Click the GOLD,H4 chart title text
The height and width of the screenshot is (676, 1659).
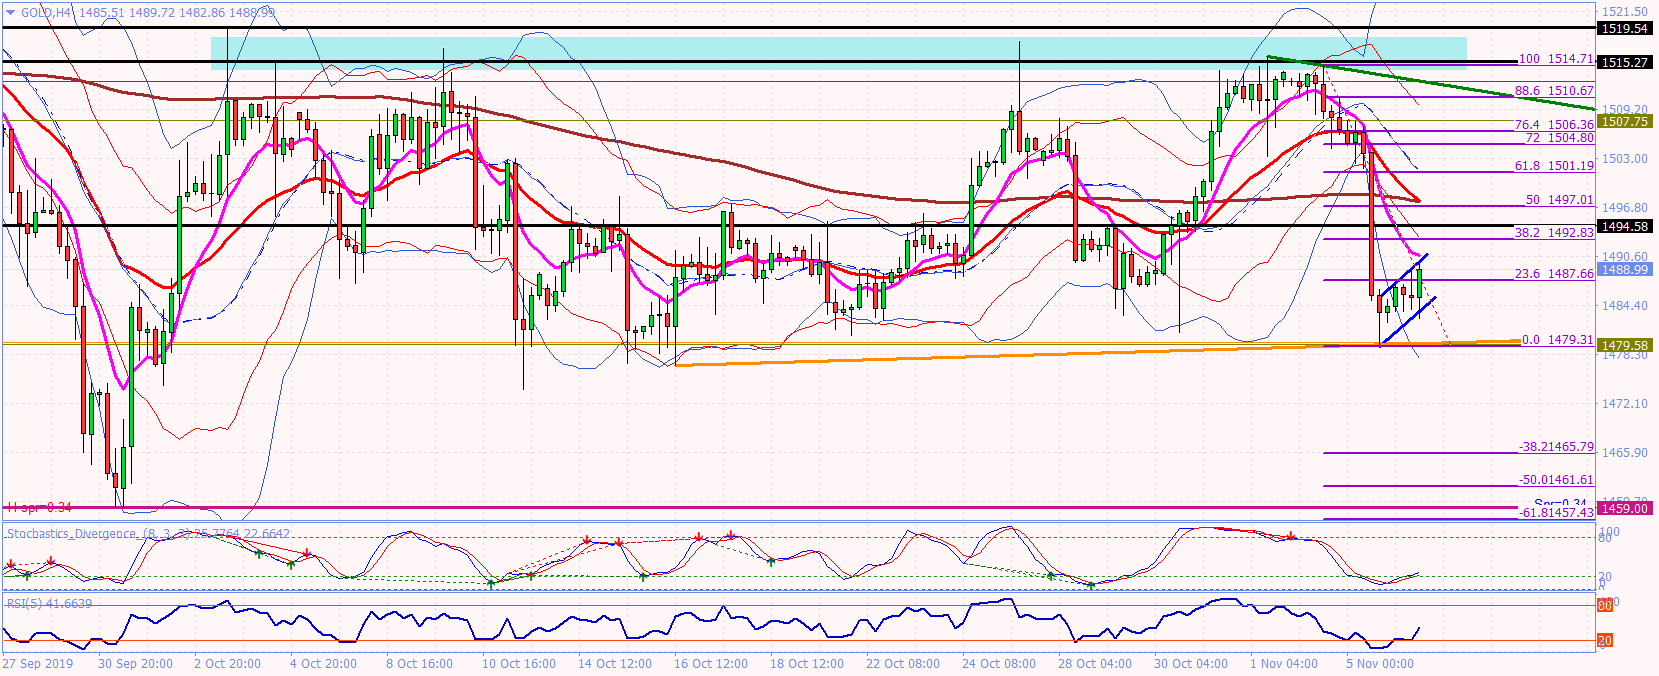[x=46, y=13]
